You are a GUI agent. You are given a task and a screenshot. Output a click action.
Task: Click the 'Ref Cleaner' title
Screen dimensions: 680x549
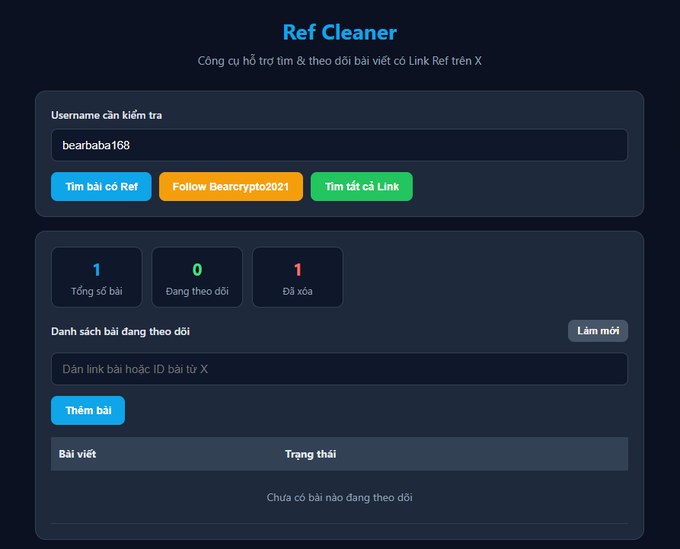click(x=340, y=33)
